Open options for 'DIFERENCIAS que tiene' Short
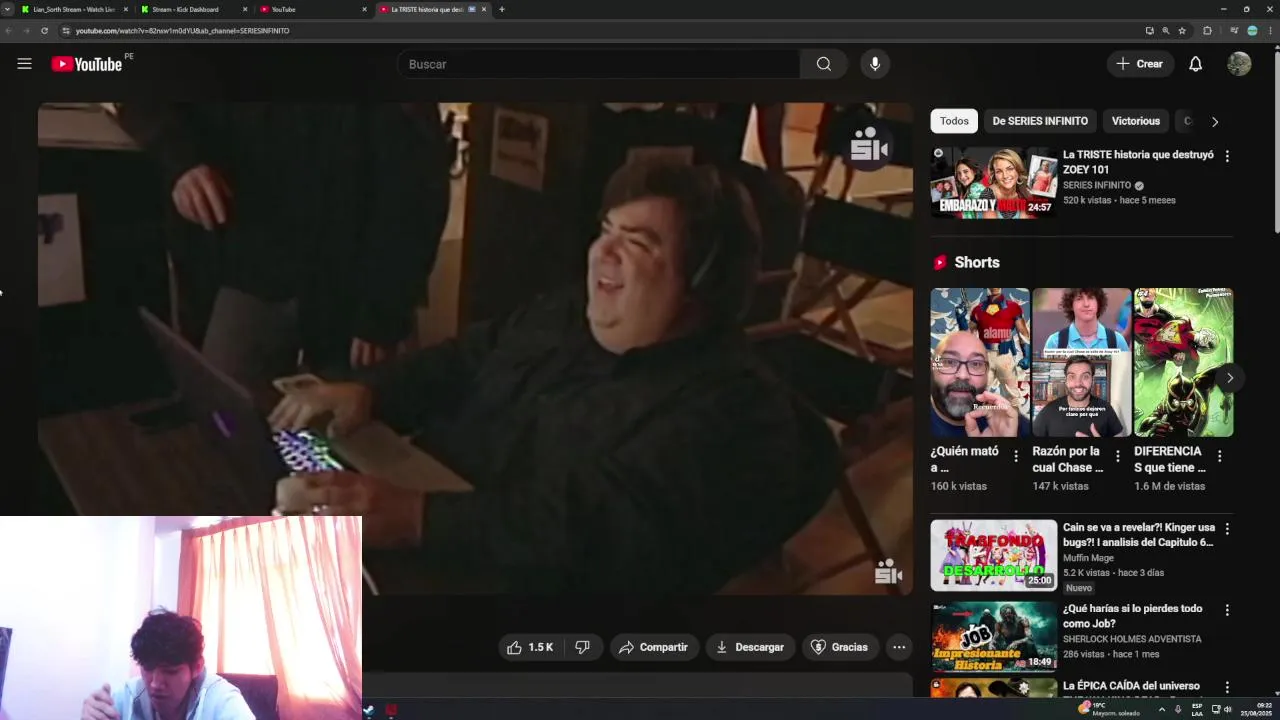This screenshot has width=1280, height=720. pos(1219,456)
